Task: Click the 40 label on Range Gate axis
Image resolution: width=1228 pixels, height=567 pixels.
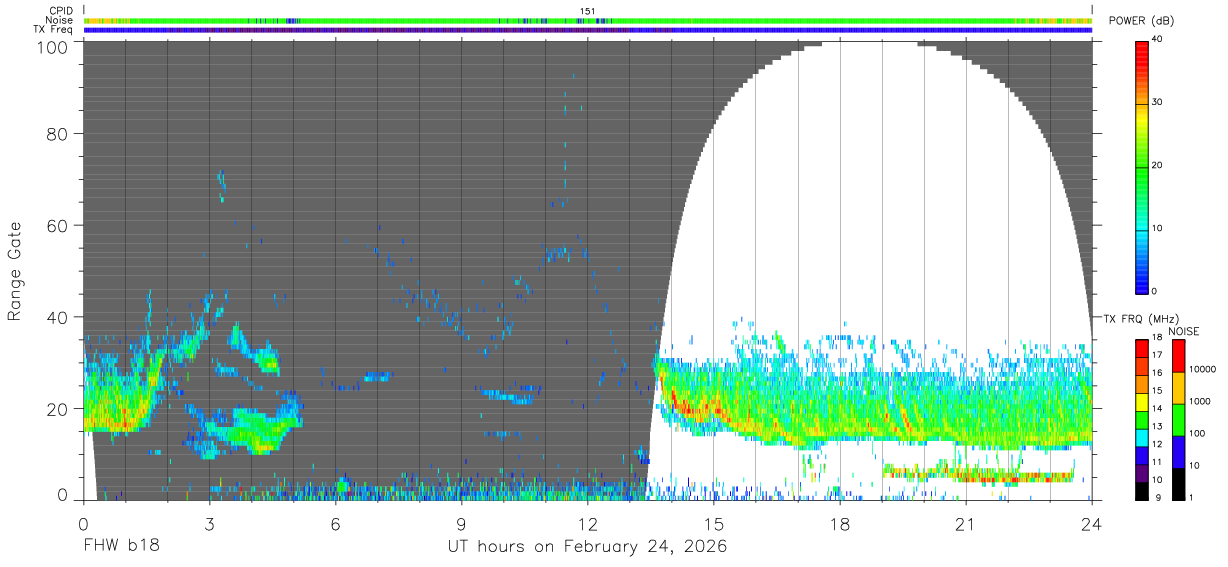Action: tap(58, 317)
